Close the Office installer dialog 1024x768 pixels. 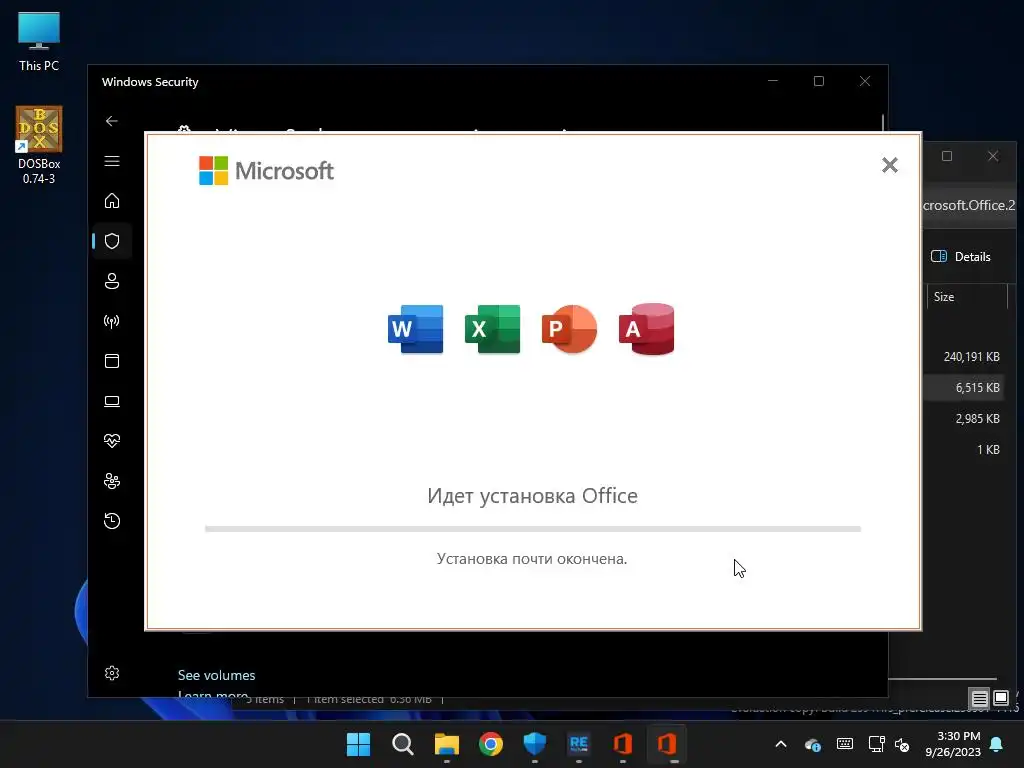point(889,165)
